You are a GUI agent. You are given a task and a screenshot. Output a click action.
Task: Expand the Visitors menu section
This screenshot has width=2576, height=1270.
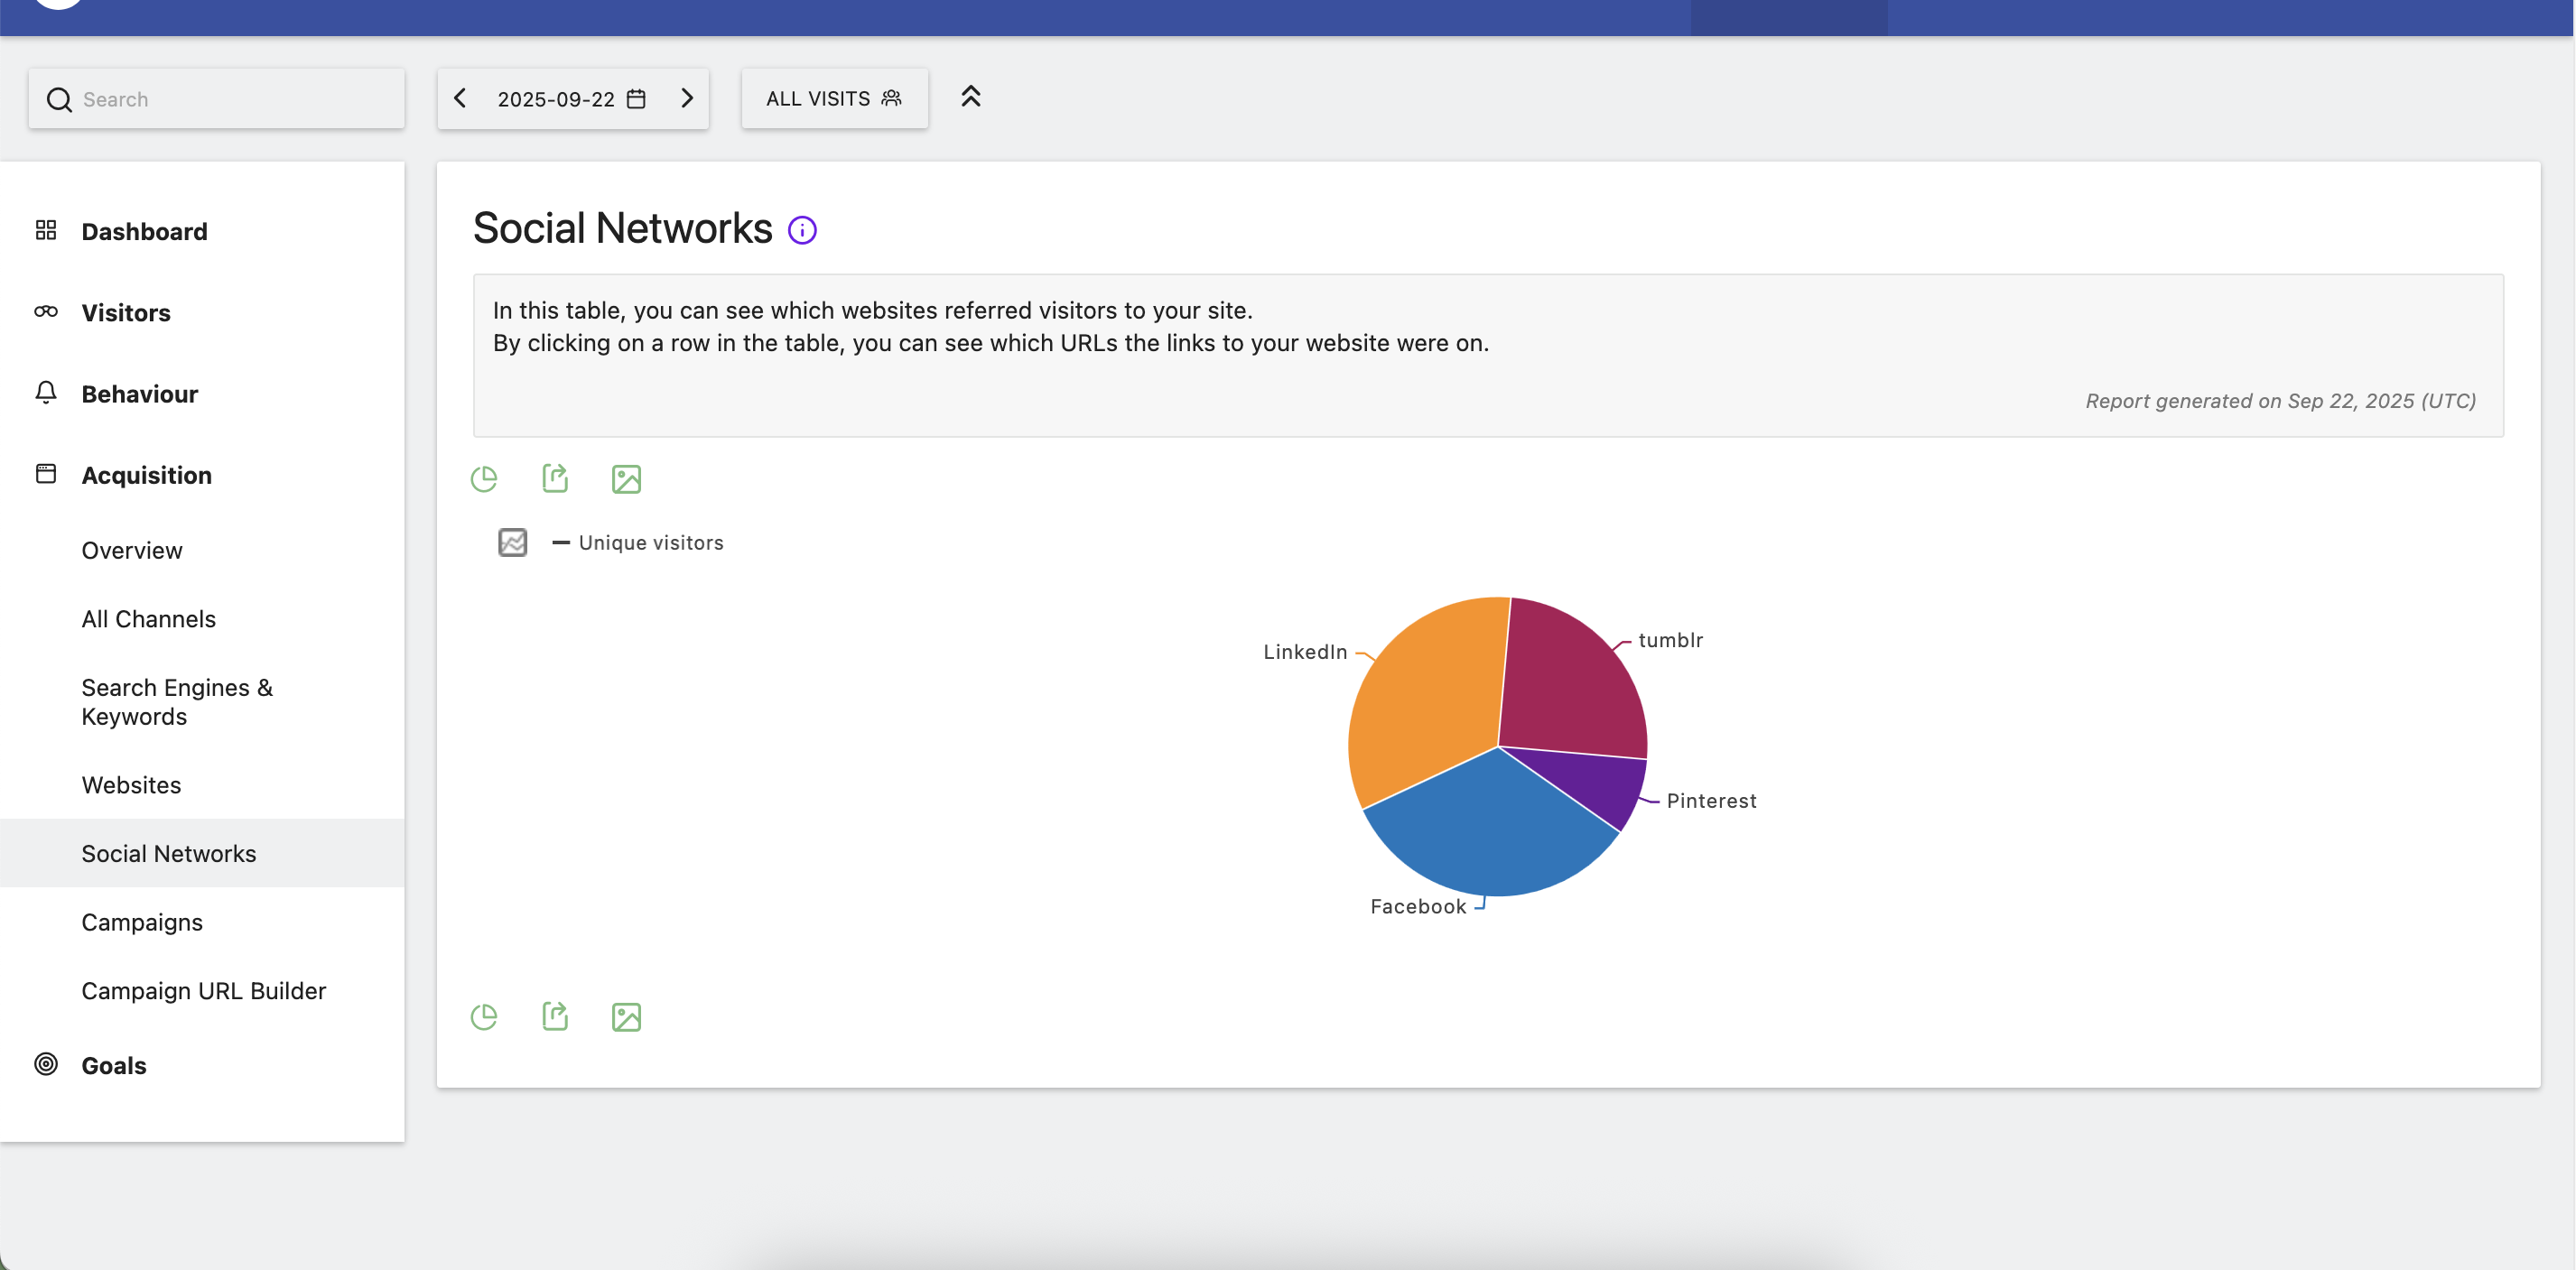(126, 313)
